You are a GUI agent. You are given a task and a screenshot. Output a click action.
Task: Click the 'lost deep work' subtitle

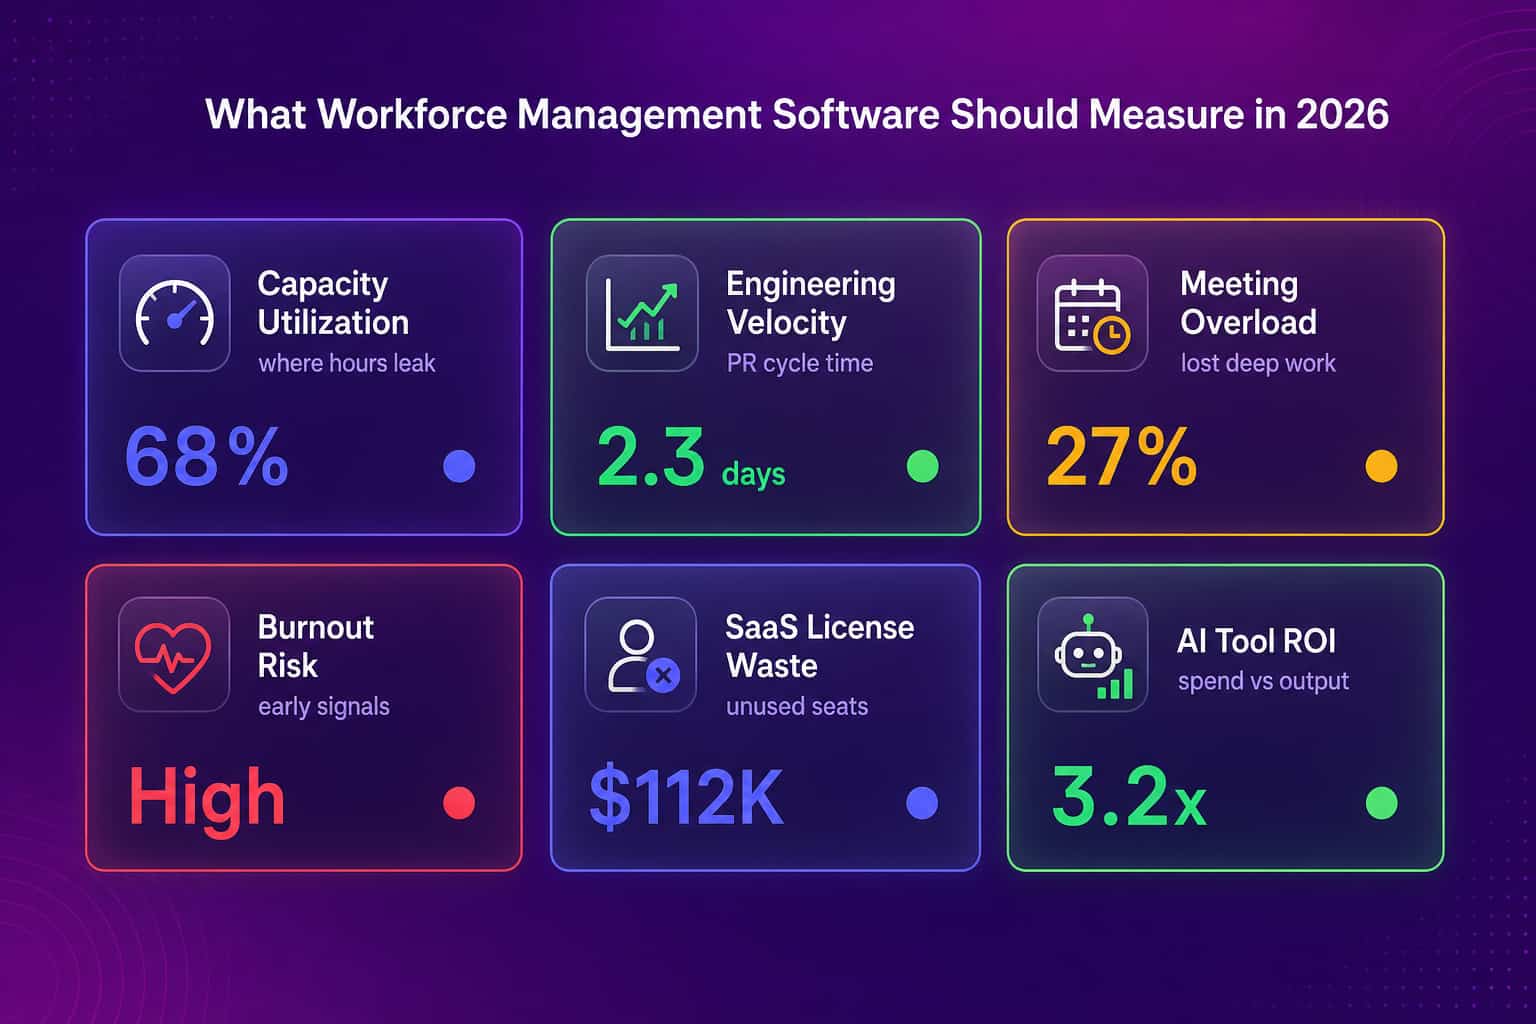[1258, 363]
